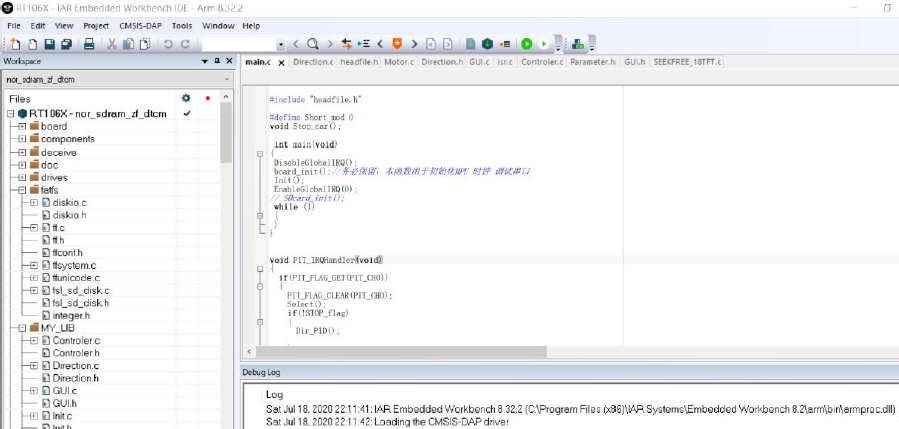The width and height of the screenshot is (899, 429).
Task: Click the Cut scissors icon
Action: [x=112, y=44]
